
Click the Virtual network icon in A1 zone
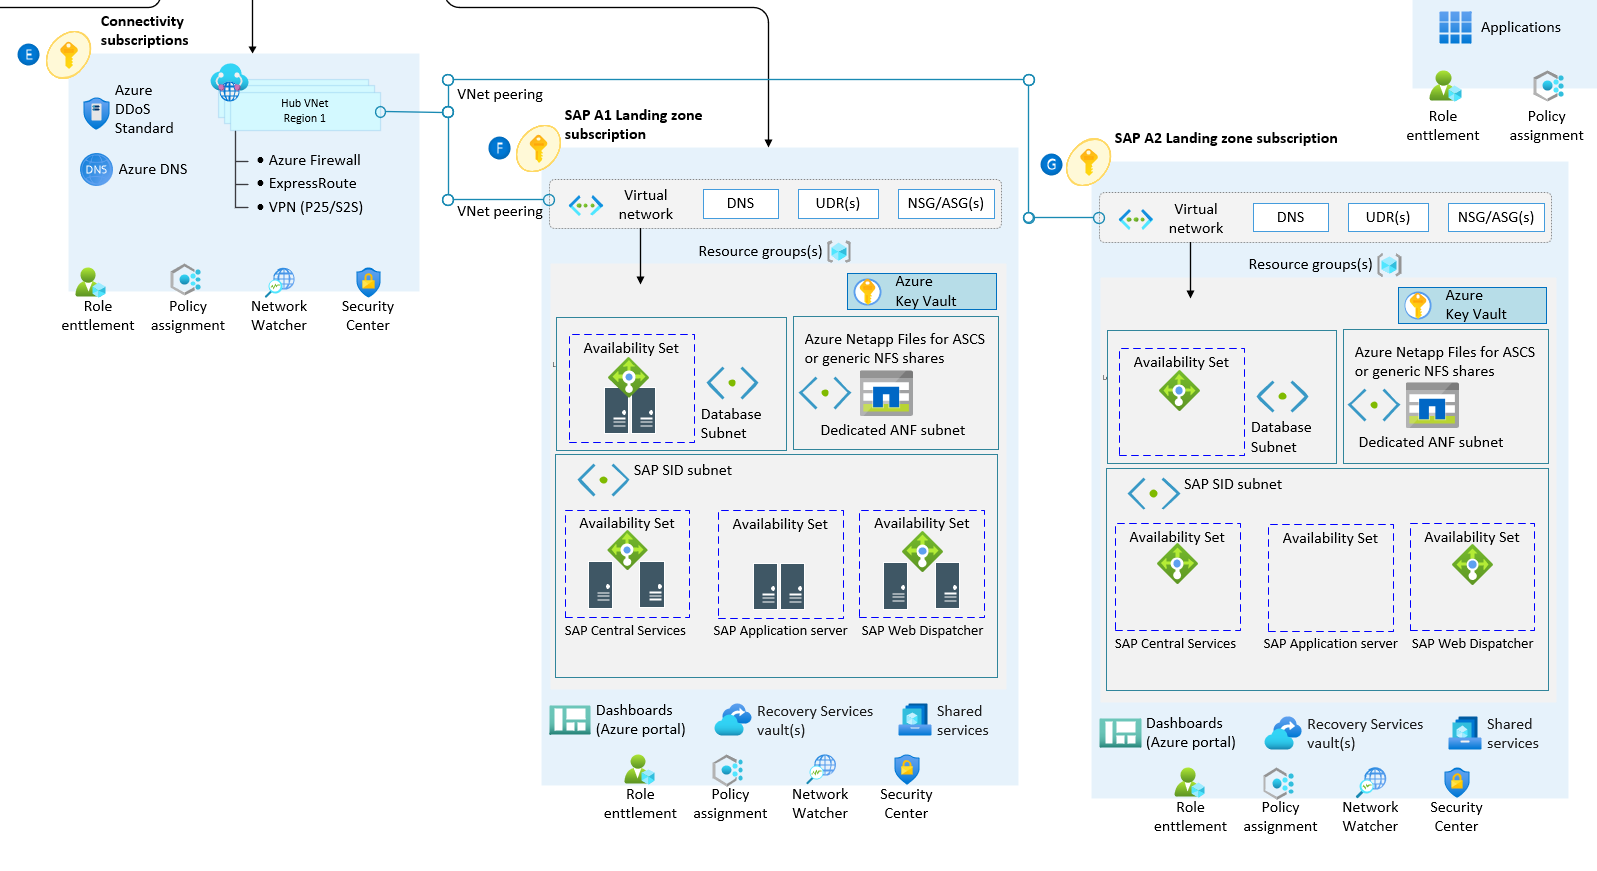(x=586, y=205)
